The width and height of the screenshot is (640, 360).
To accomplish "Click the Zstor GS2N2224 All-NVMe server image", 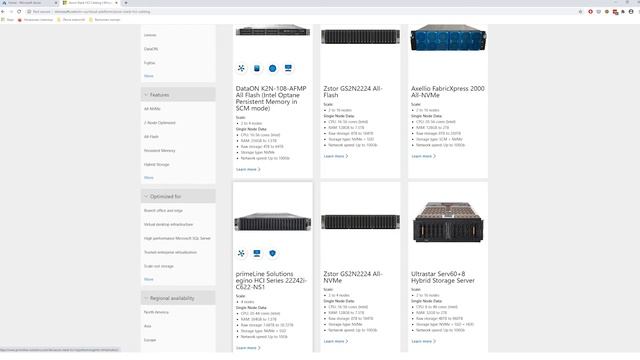I will click(360, 222).
